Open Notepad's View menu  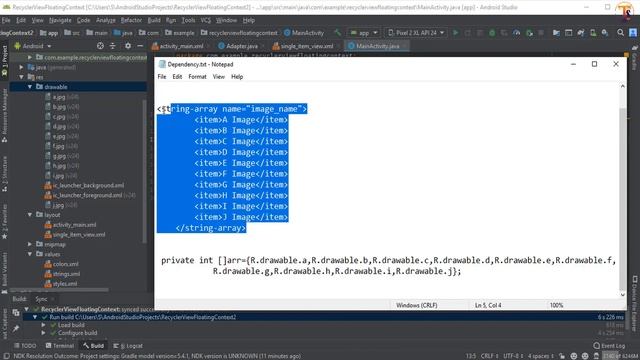(218, 77)
